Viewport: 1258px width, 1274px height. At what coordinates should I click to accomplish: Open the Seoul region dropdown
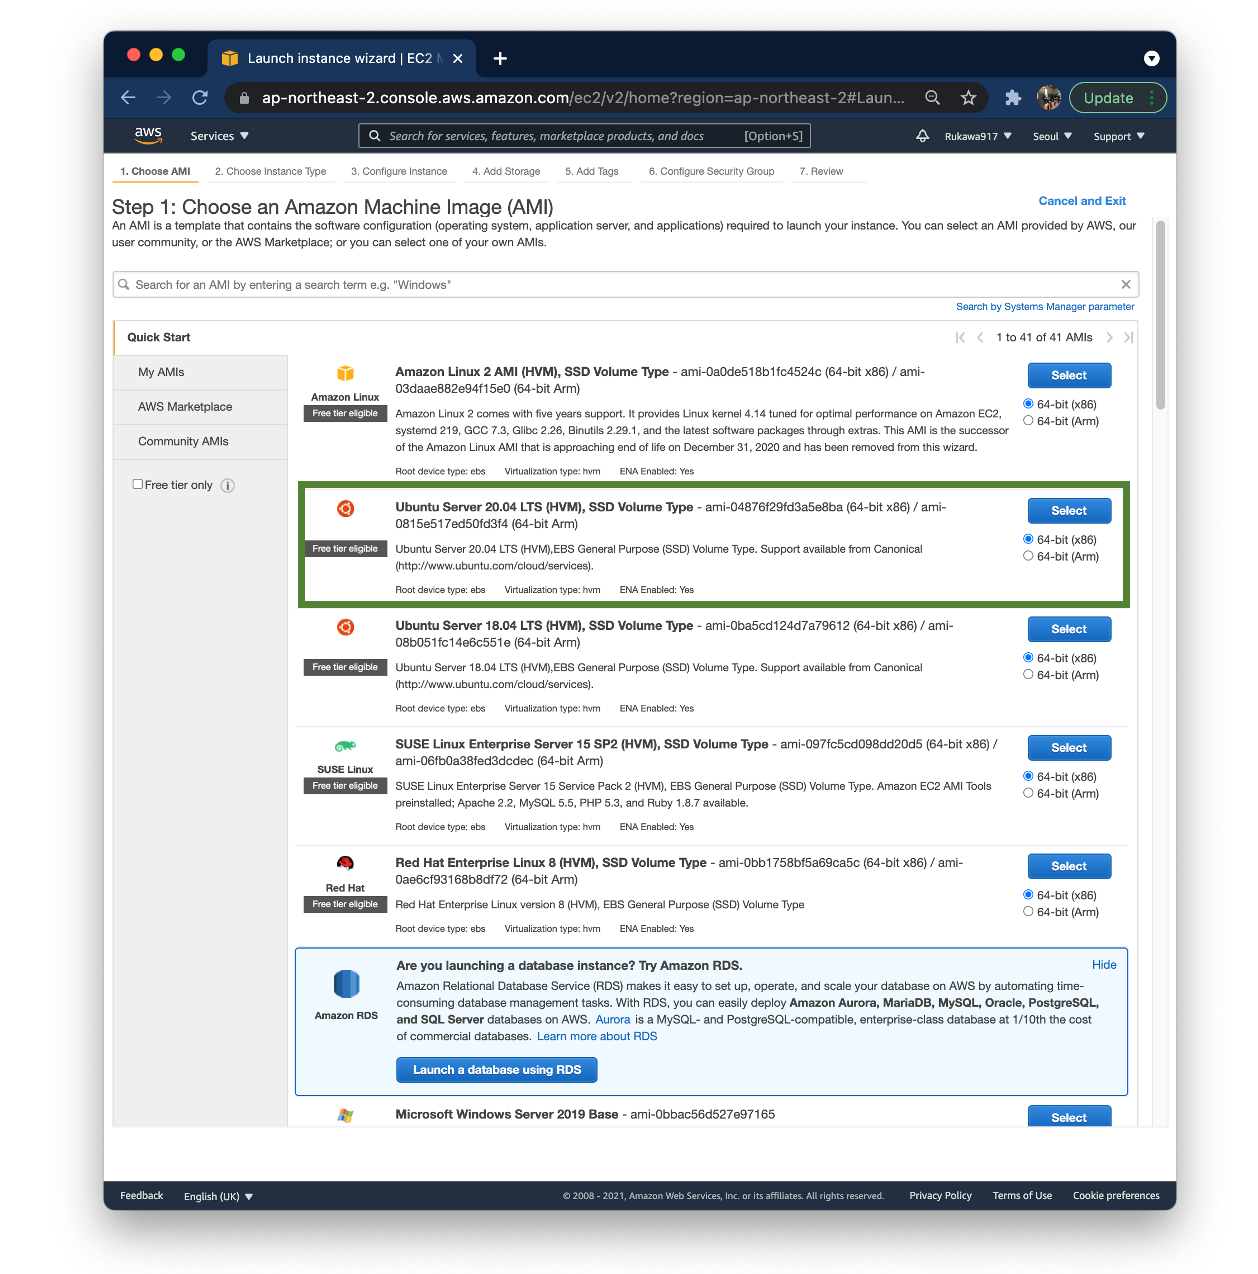[1052, 136]
